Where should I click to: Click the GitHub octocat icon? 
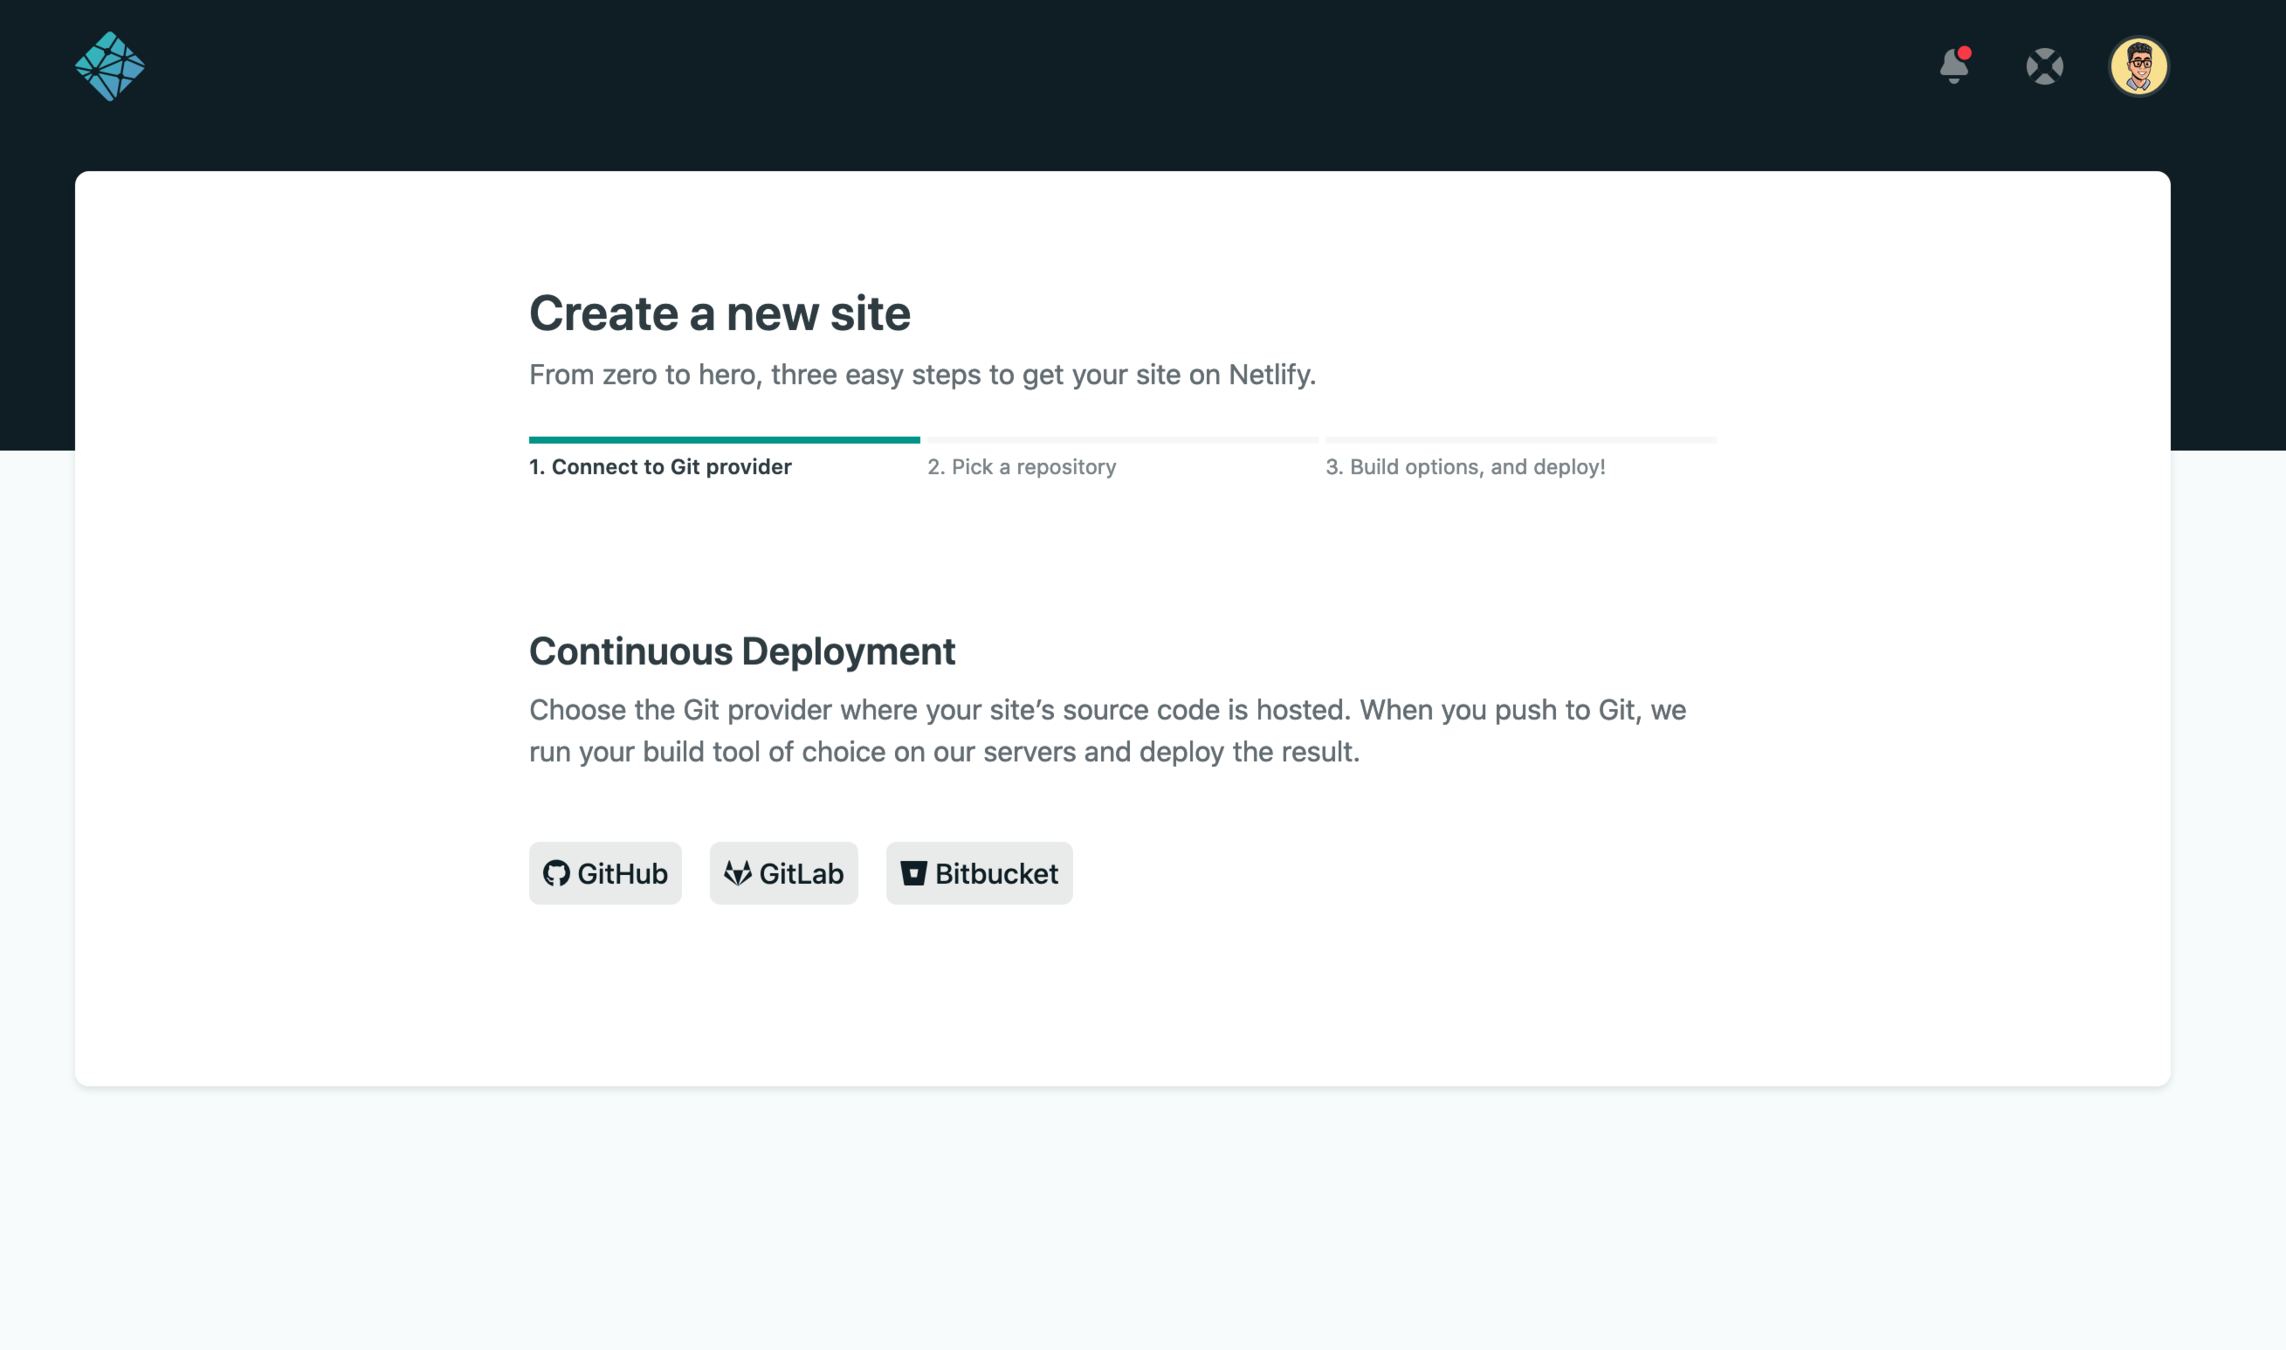tap(556, 873)
